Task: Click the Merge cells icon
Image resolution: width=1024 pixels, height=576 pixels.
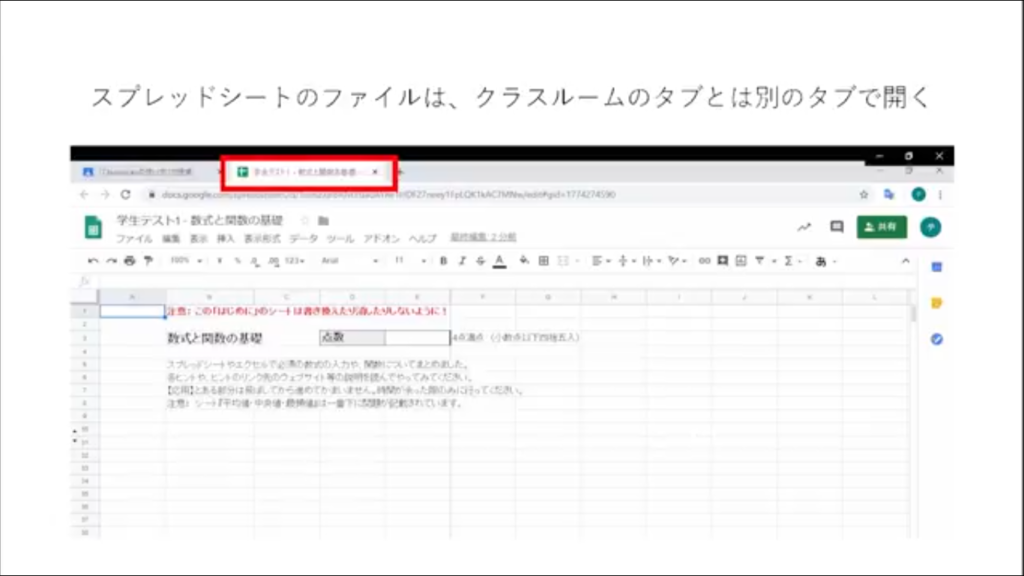Action: click(x=563, y=261)
